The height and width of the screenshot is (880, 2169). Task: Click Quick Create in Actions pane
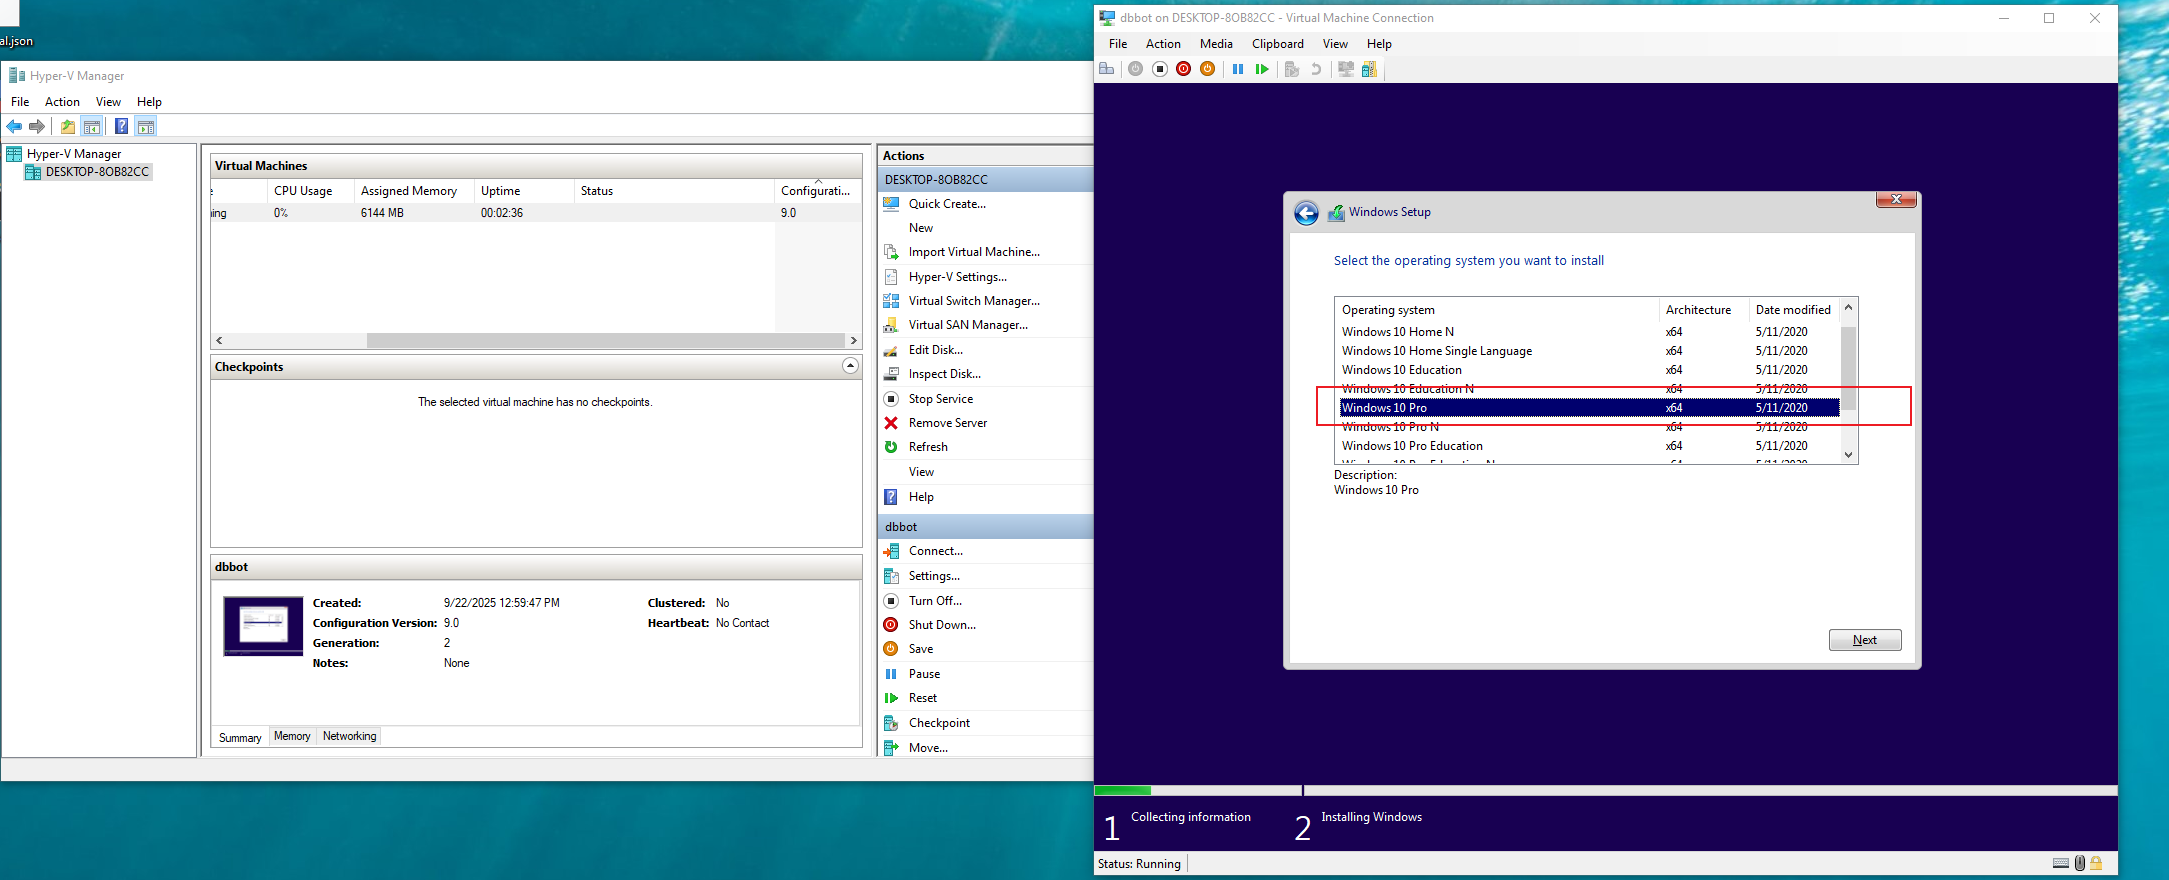[x=947, y=204]
